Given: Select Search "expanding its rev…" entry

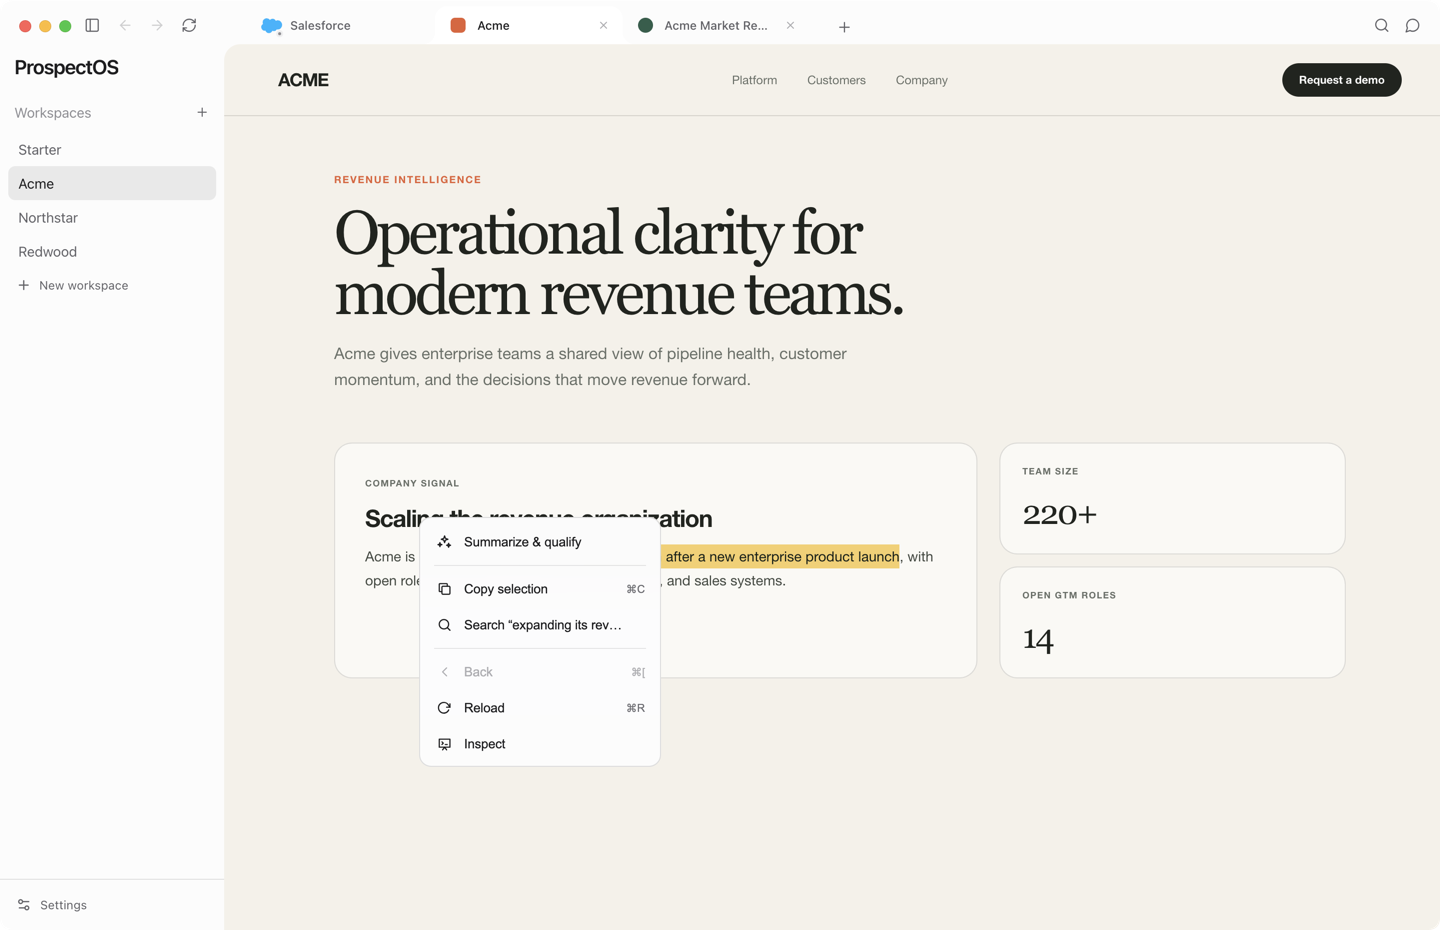Looking at the screenshot, I should (540, 625).
